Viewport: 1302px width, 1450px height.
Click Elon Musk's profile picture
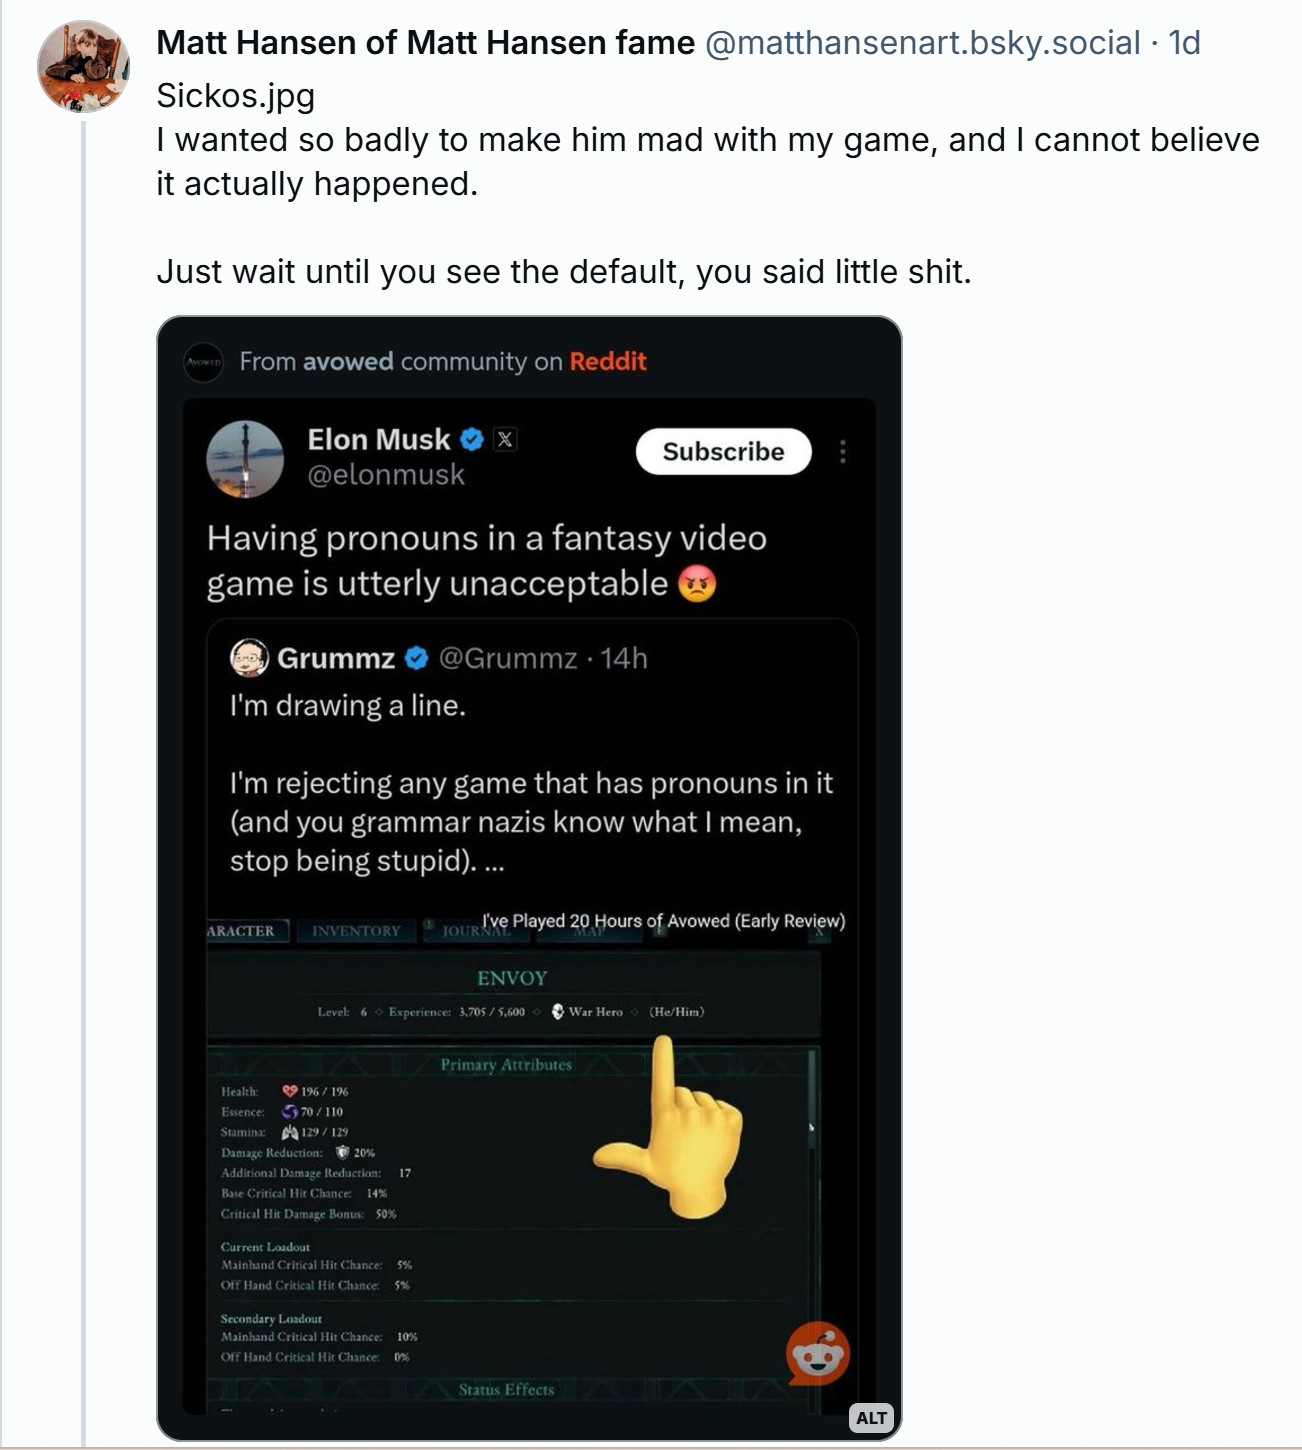(x=245, y=459)
